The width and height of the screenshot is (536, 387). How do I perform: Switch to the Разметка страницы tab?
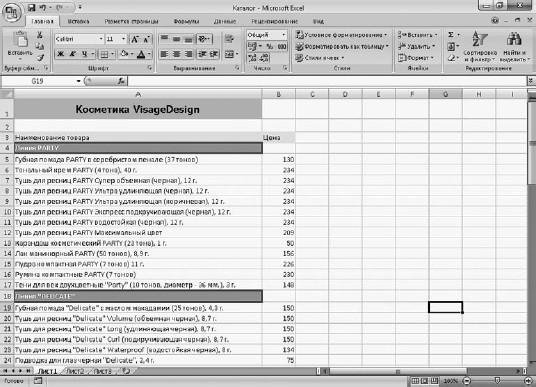131,21
